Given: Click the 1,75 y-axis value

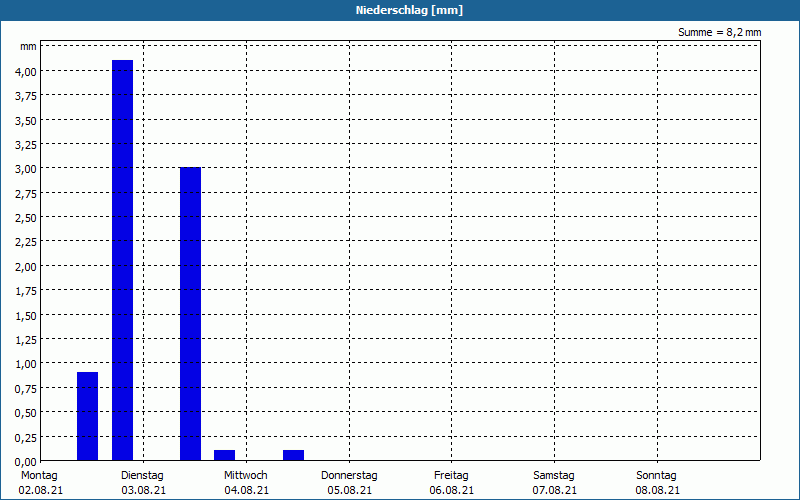Looking at the screenshot, I should (26, 291).
